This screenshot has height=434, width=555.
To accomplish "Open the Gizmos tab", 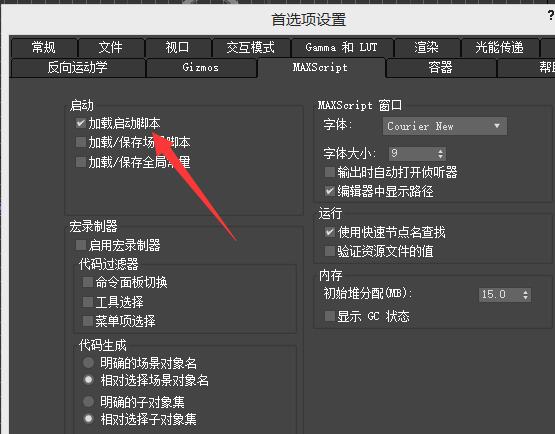I will (x=201, y=68).
